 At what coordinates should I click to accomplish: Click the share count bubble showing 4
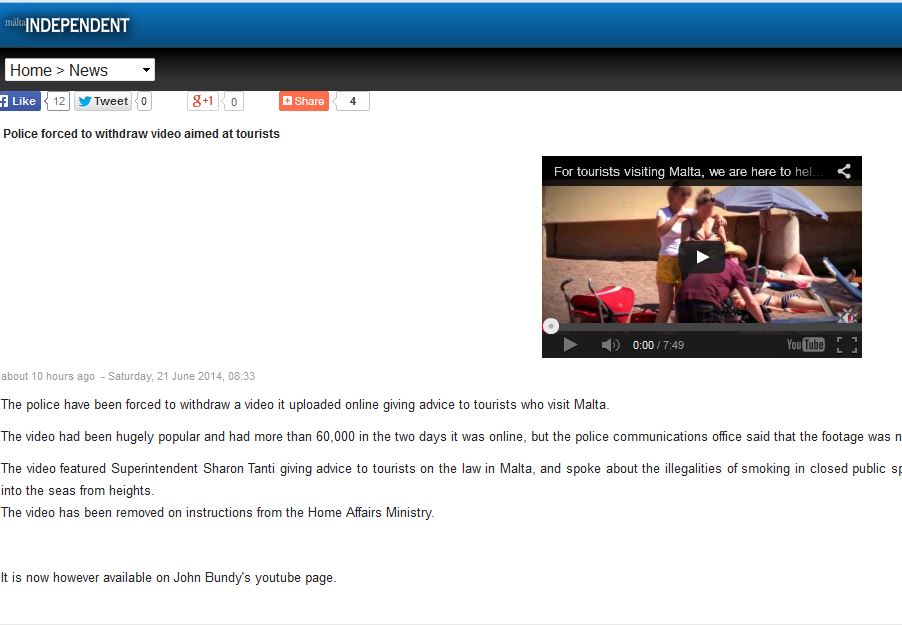point(353,101)
